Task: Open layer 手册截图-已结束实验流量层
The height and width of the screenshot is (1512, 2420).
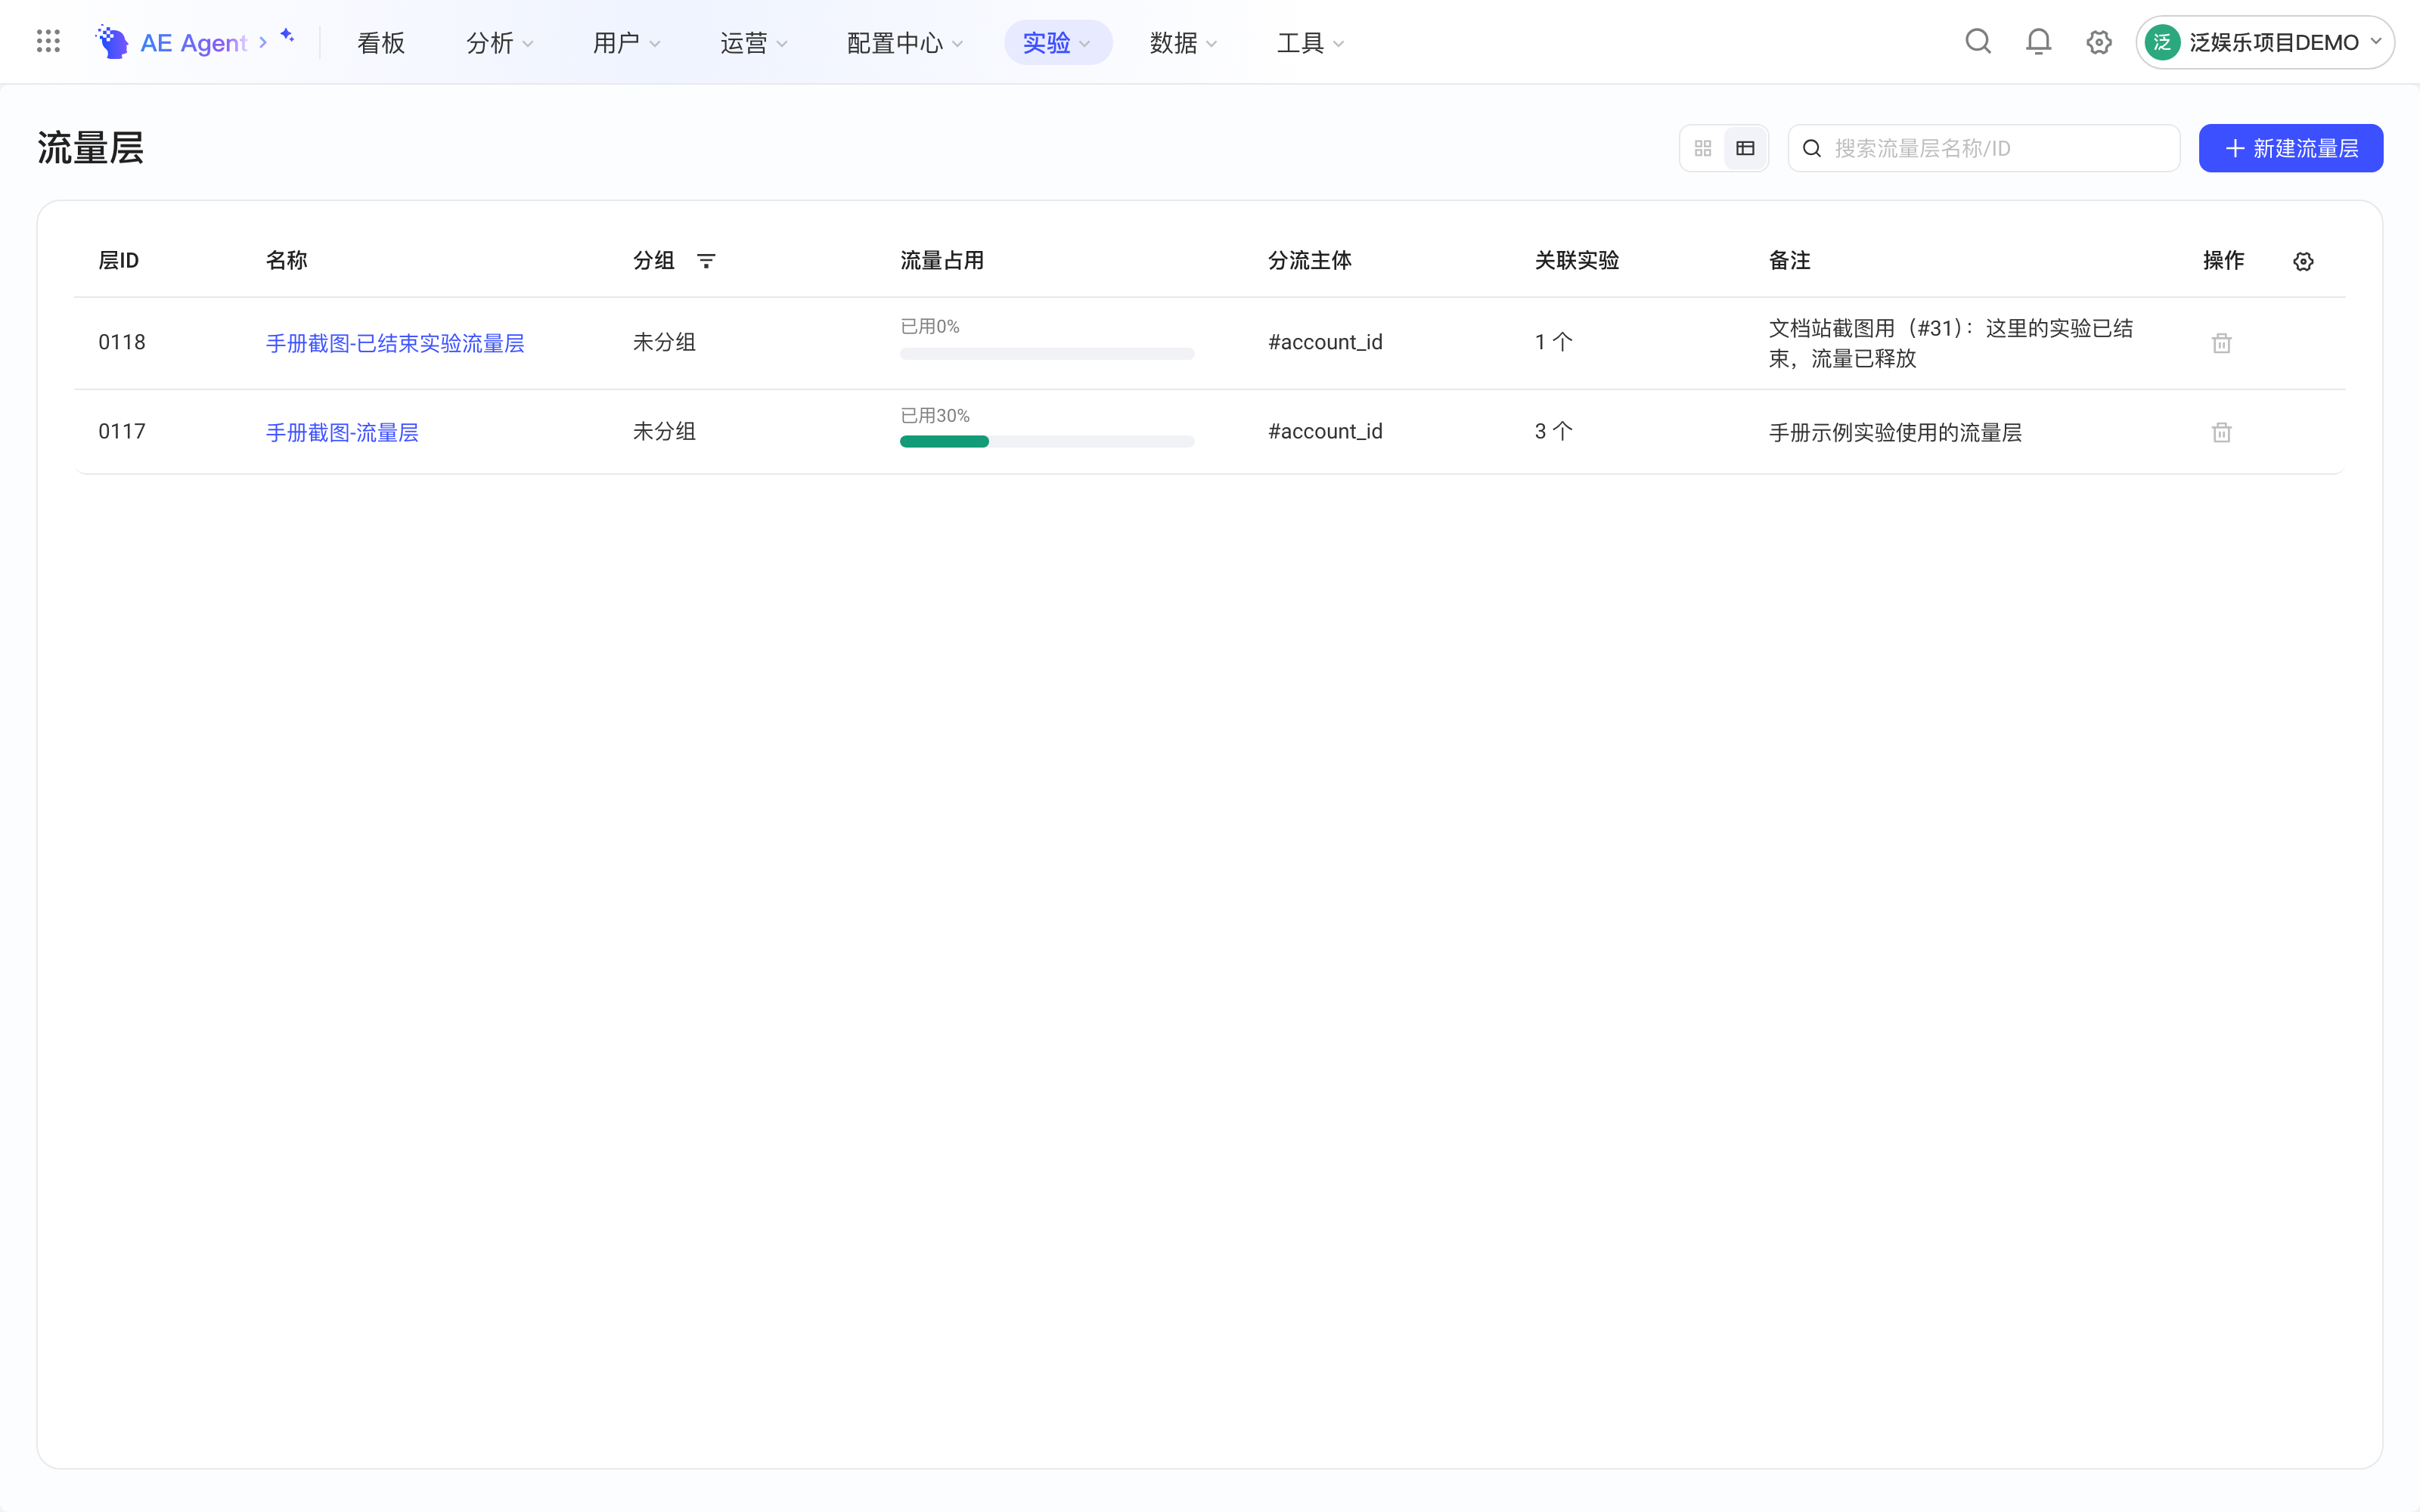Action: pos(395,343)
